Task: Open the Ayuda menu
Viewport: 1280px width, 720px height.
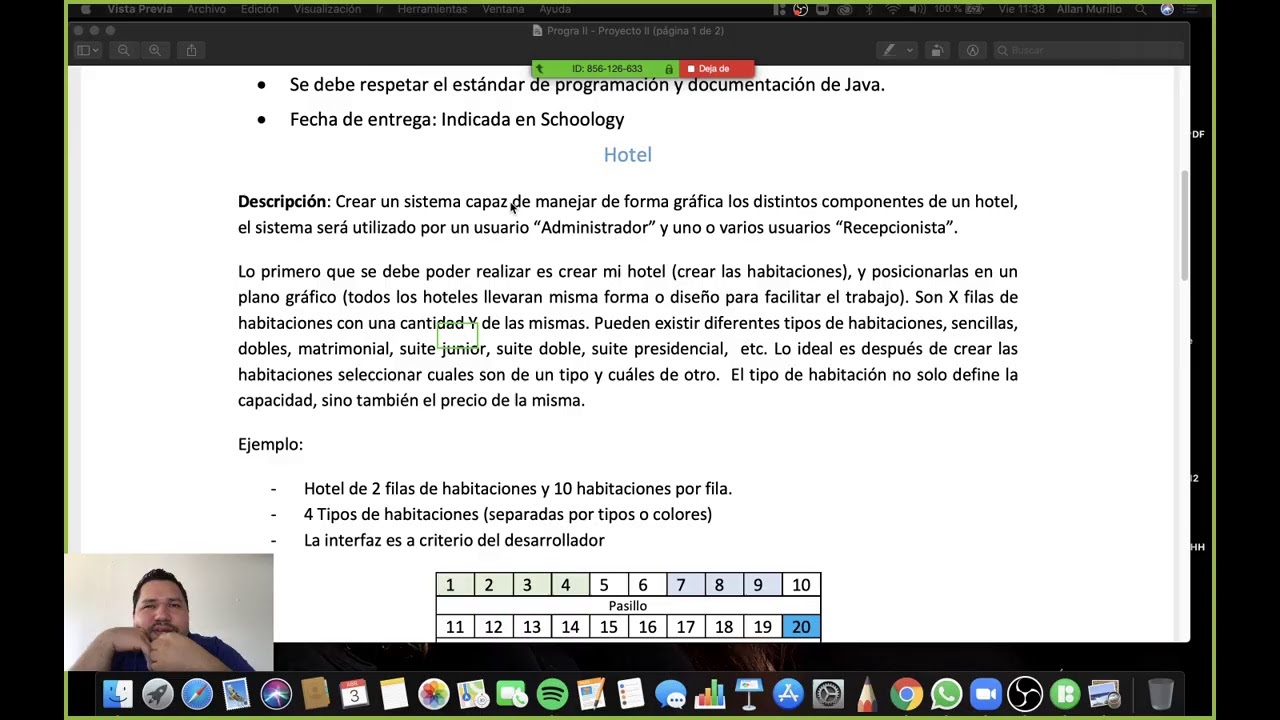Action: (x=555, y=9)
